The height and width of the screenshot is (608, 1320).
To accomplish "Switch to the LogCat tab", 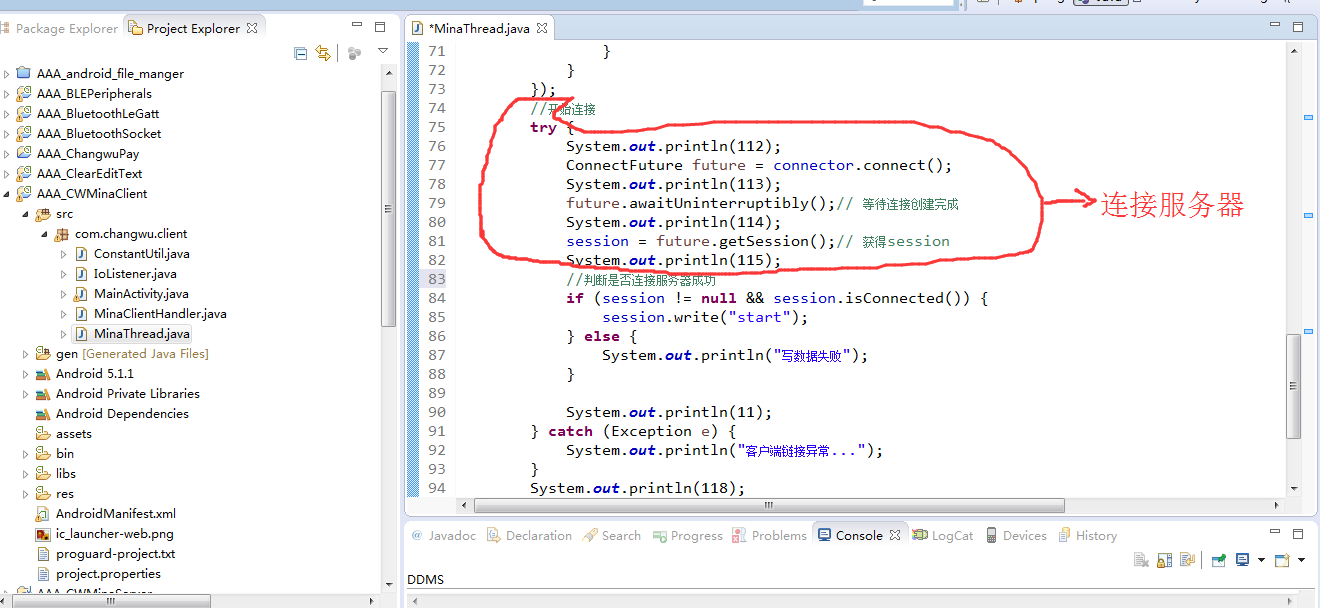I will (942, 536).
